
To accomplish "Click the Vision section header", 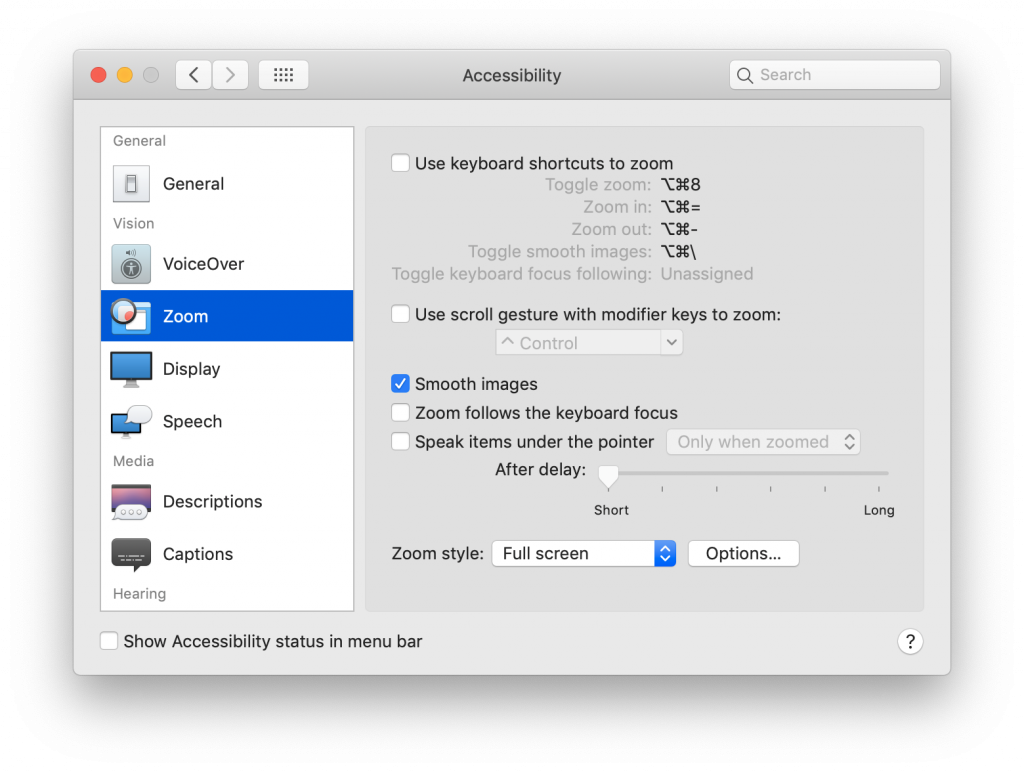I will click(134, 223).
